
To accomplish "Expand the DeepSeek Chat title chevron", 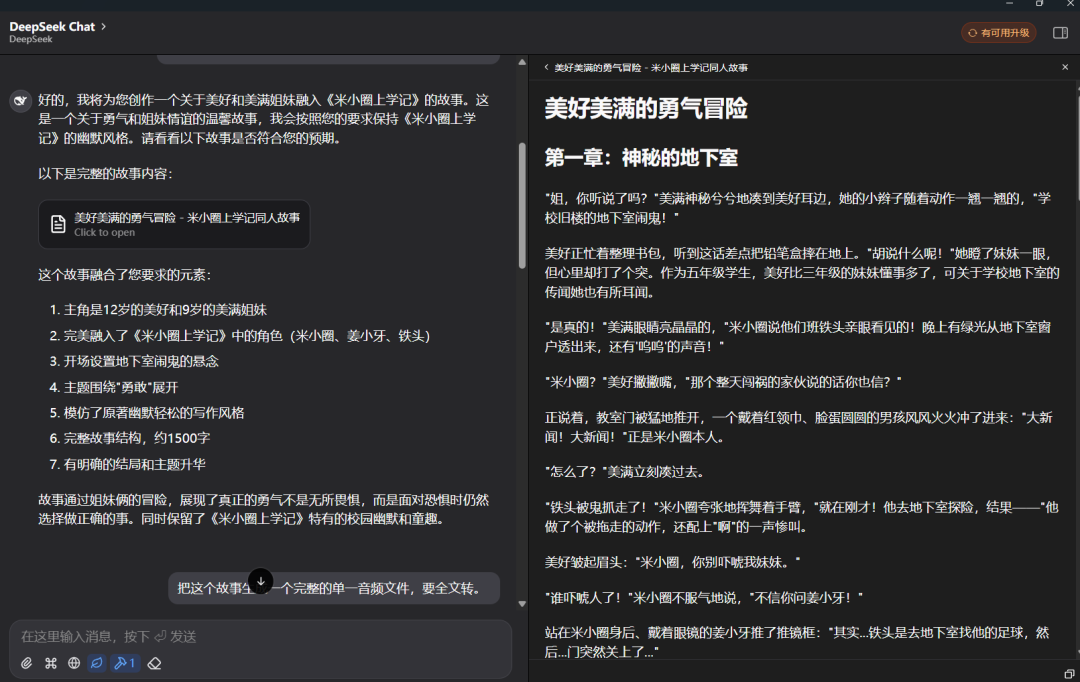I will click(x=104, y=26).
